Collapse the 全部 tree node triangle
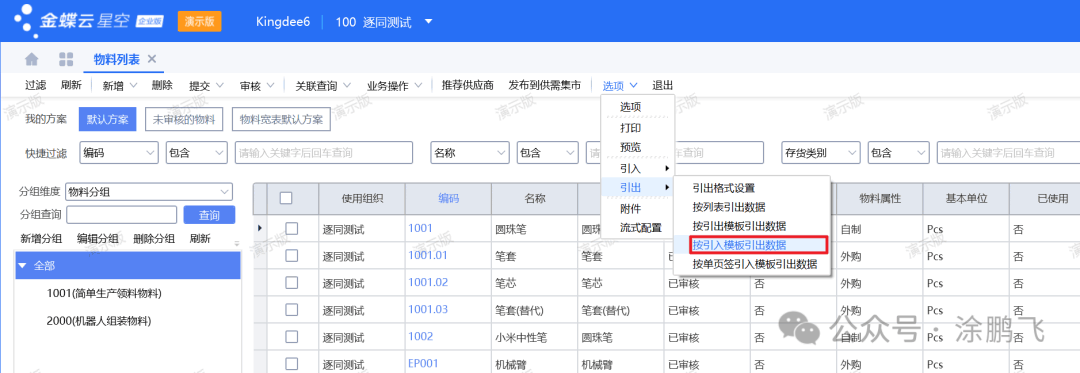1080x373 pixels. [23, 266]
